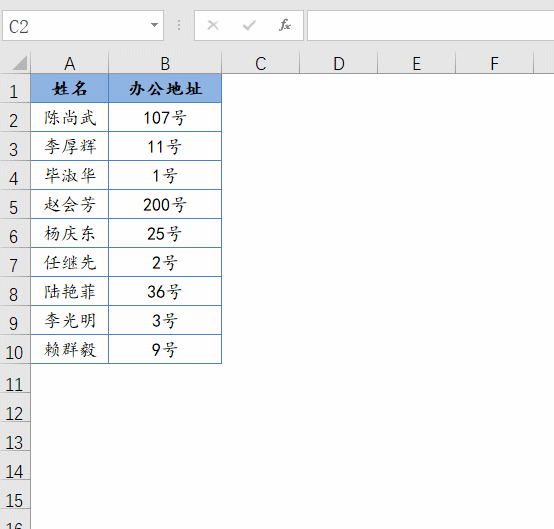Select row 1 header
The width and height of the screenshot is (554, 529).
(15, 89)
